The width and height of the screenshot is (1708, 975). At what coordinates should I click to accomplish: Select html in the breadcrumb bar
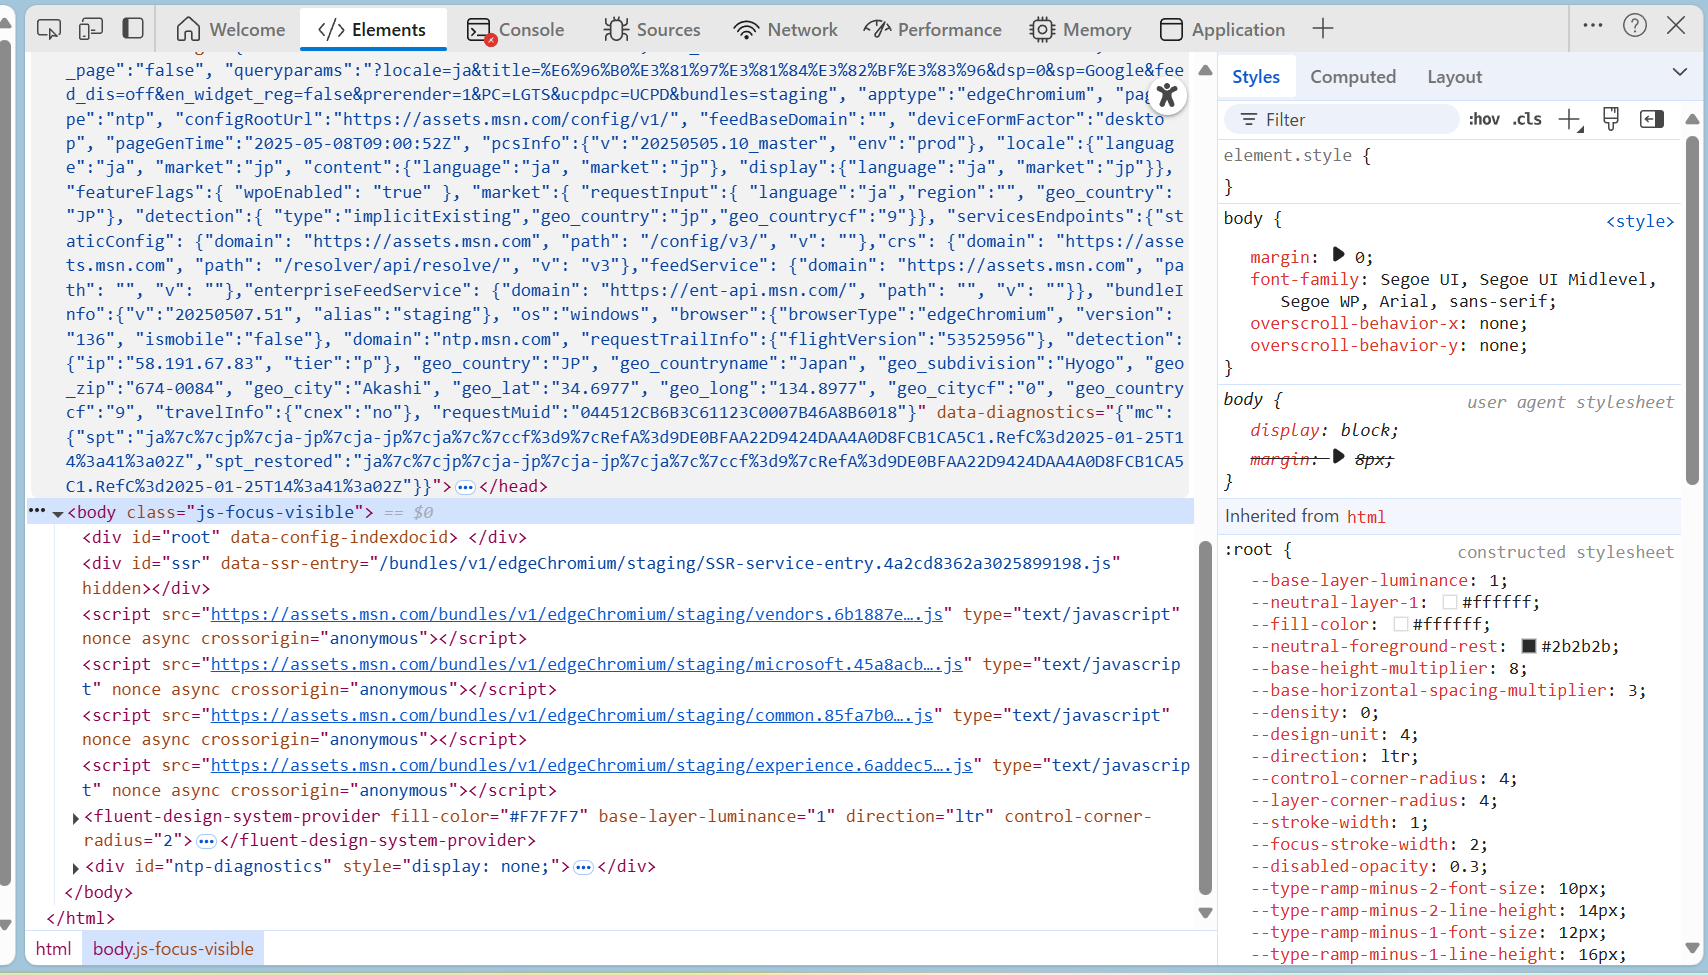tap(54, 949)
